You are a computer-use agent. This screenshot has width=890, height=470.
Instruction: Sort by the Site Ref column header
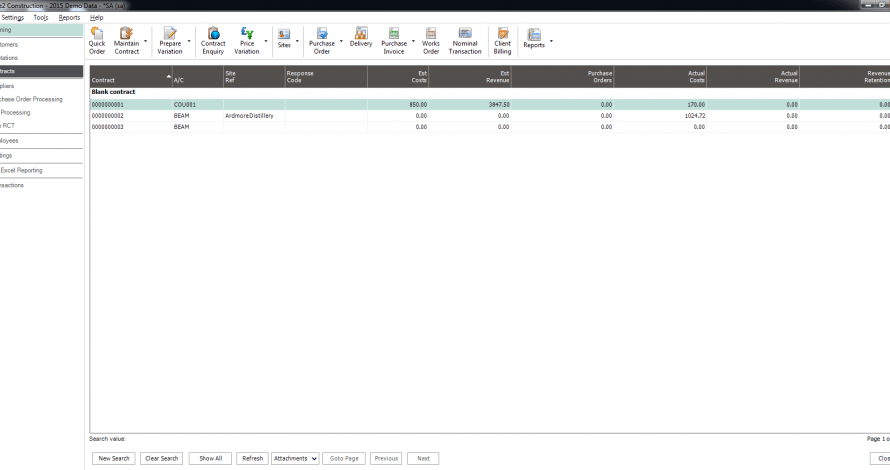tap(254, 77)
